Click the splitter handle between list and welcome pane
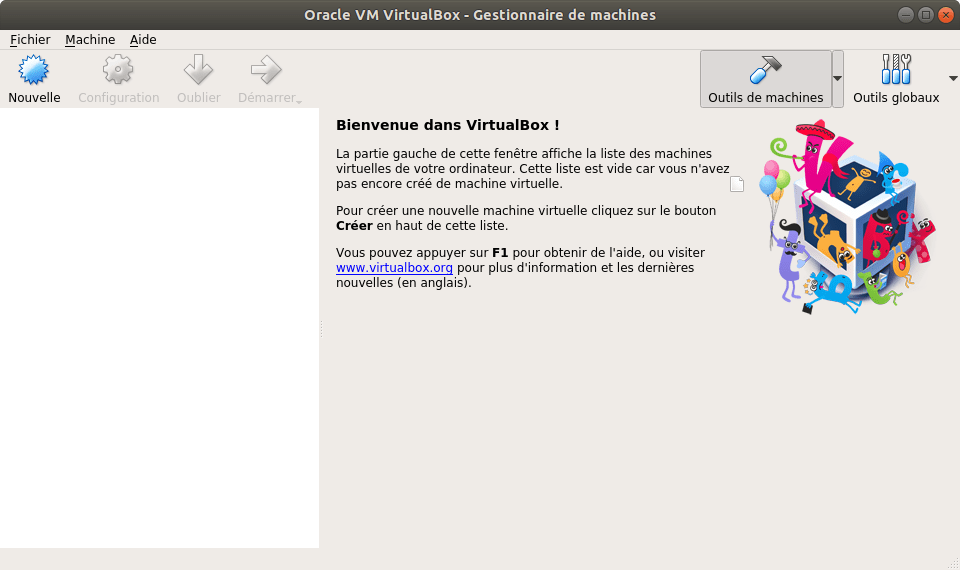Viewport: 960px width, 570px height. 321,329
